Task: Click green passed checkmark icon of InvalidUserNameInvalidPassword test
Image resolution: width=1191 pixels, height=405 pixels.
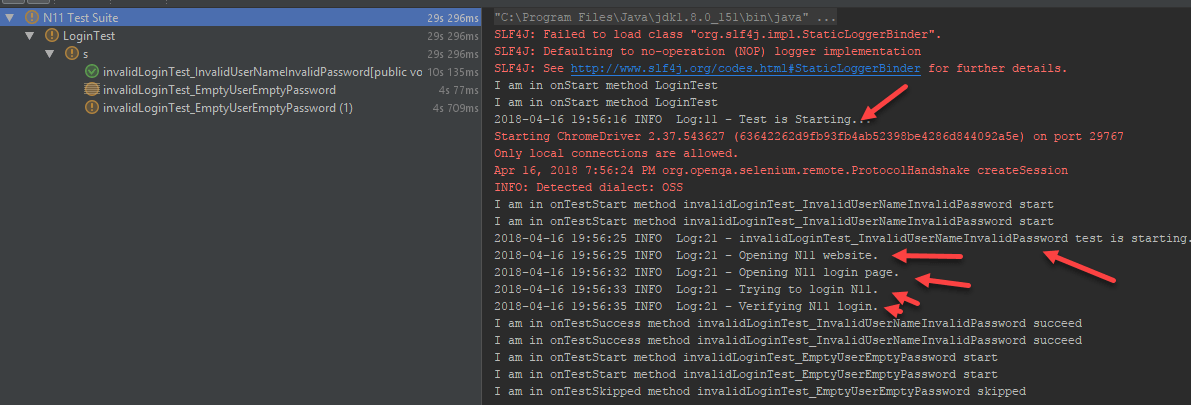Action: click(92, 72)
